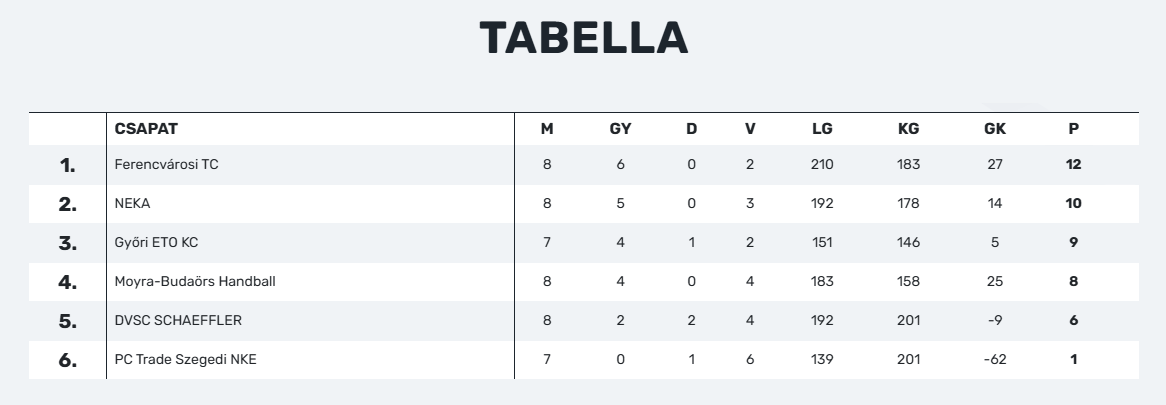Click the KG goals conceded header
This screenshot has height=405, width=1166.
(908, 129)
